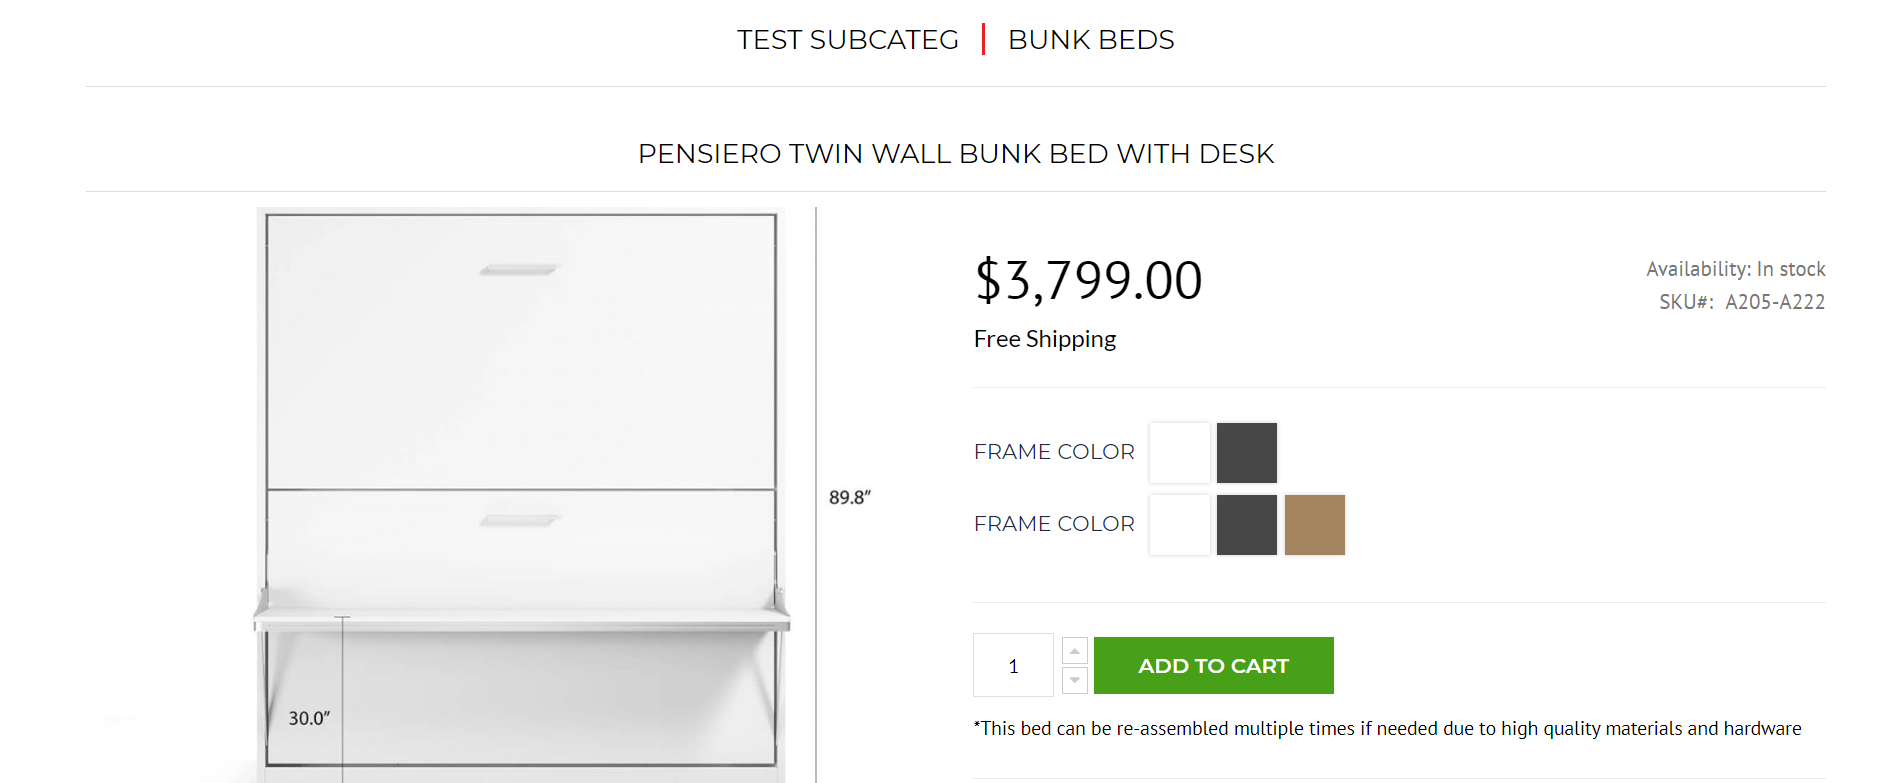Click the 30.0" desk height label
Screen dimensions: 1893x783
coord(309,719)
